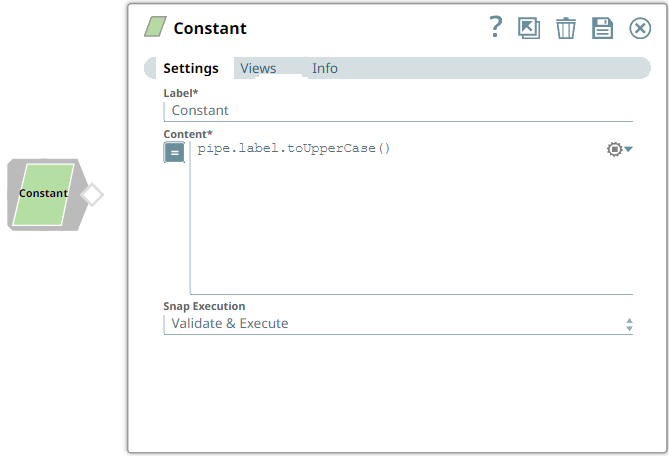The image size is (669, 456).
Task: Select the Constant snap on the canvas
Action: point(44,194)
